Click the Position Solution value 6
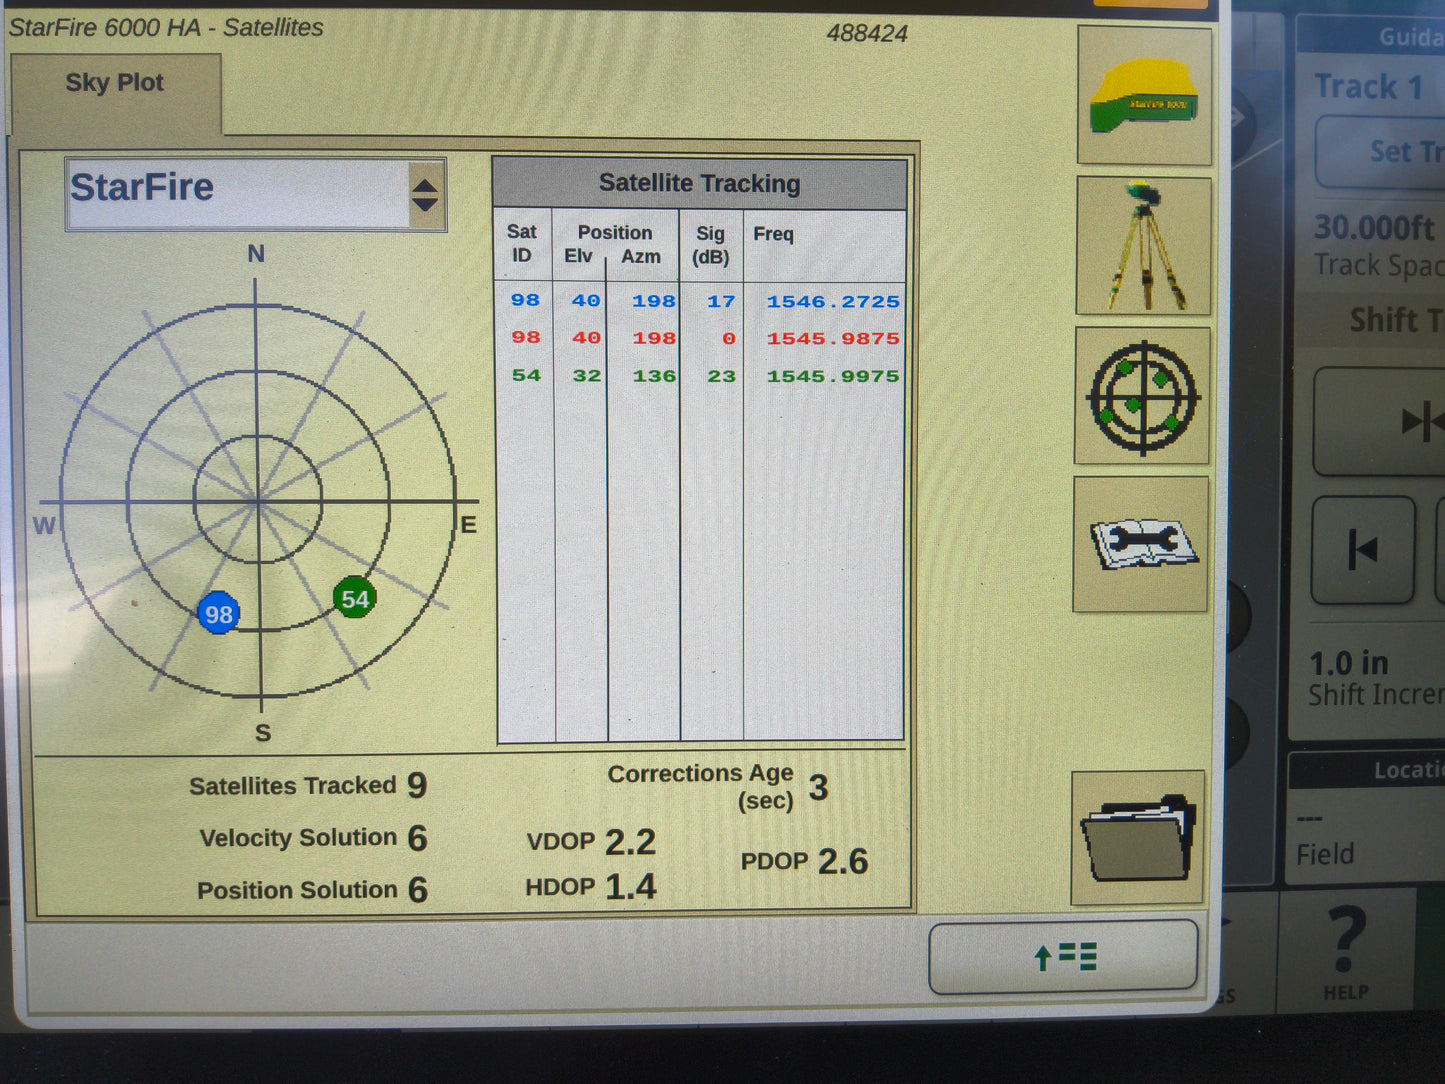 click(418, 889)
